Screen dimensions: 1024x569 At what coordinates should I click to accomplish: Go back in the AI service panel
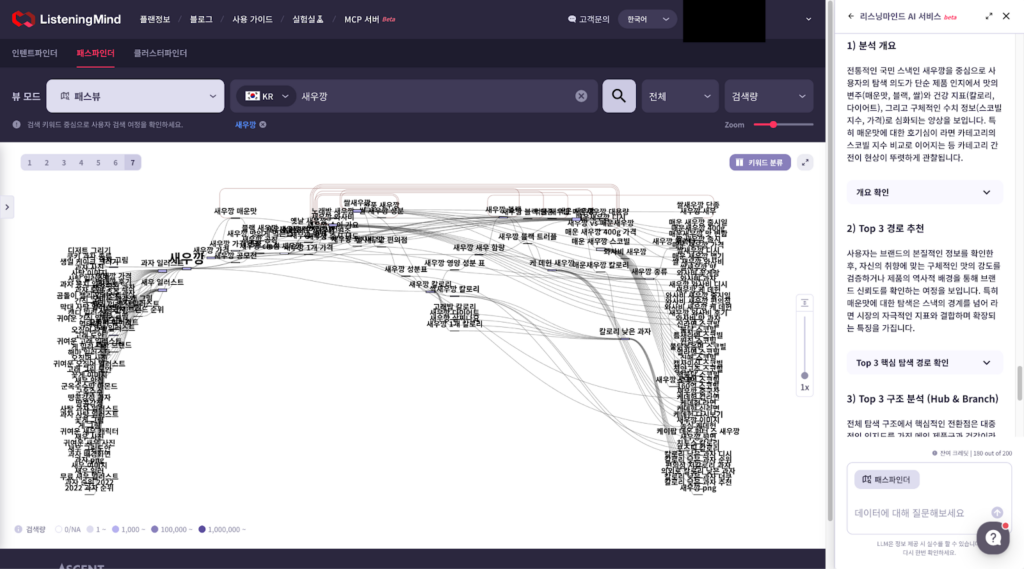[851, 16]
